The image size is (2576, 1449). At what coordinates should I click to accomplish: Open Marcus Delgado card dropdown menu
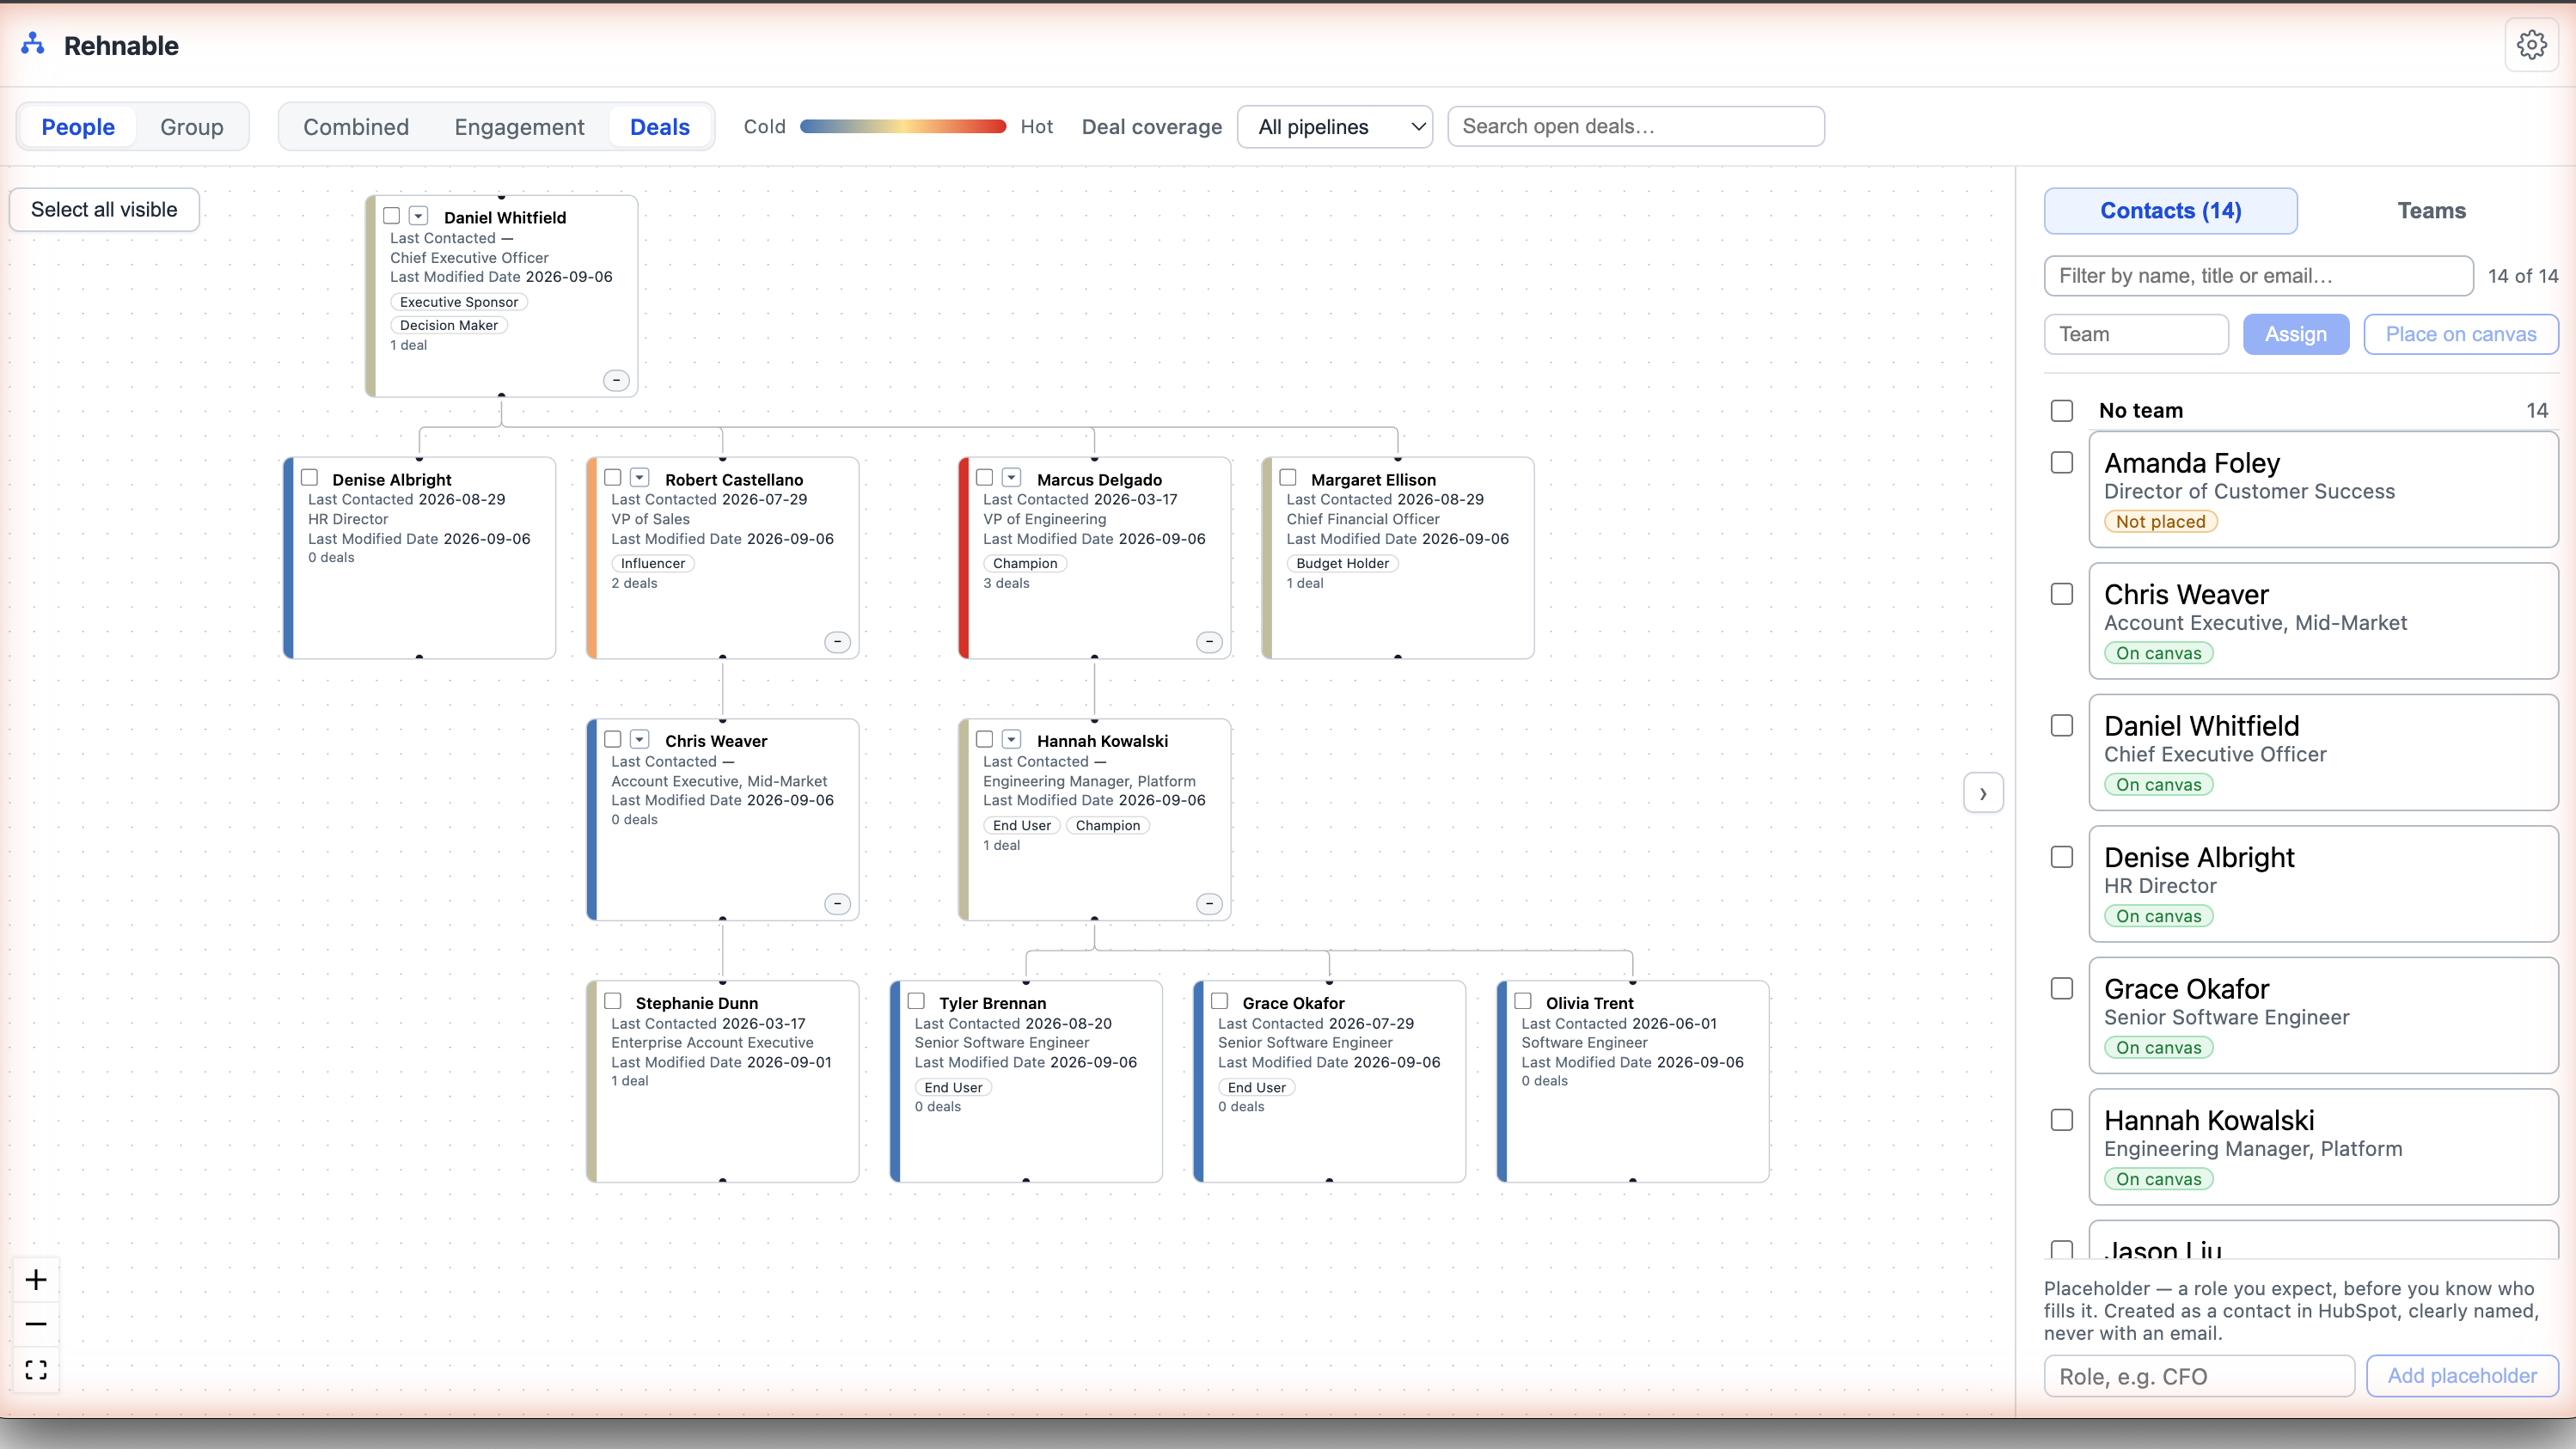[x=1012, y=478]
